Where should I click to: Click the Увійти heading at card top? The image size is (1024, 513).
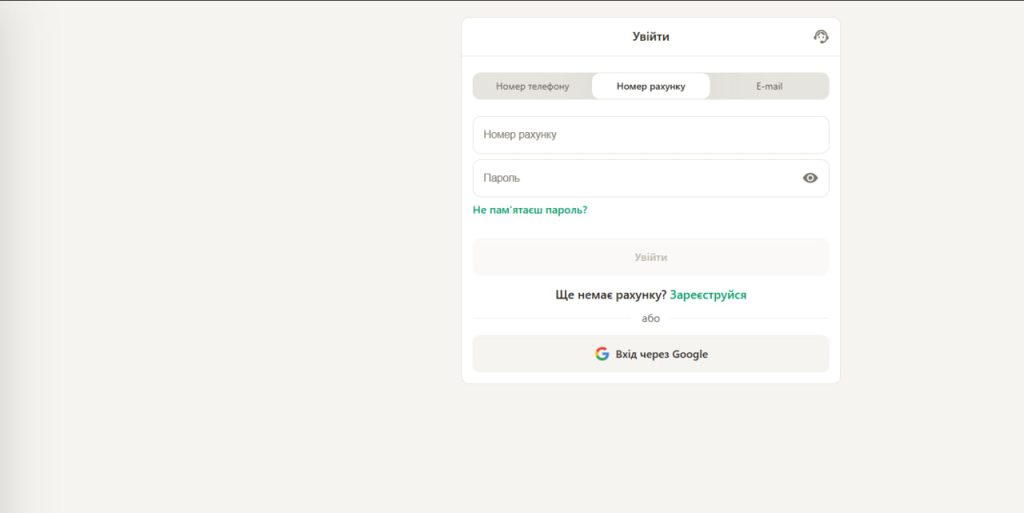pyautogui.click(x=651, y=37)
